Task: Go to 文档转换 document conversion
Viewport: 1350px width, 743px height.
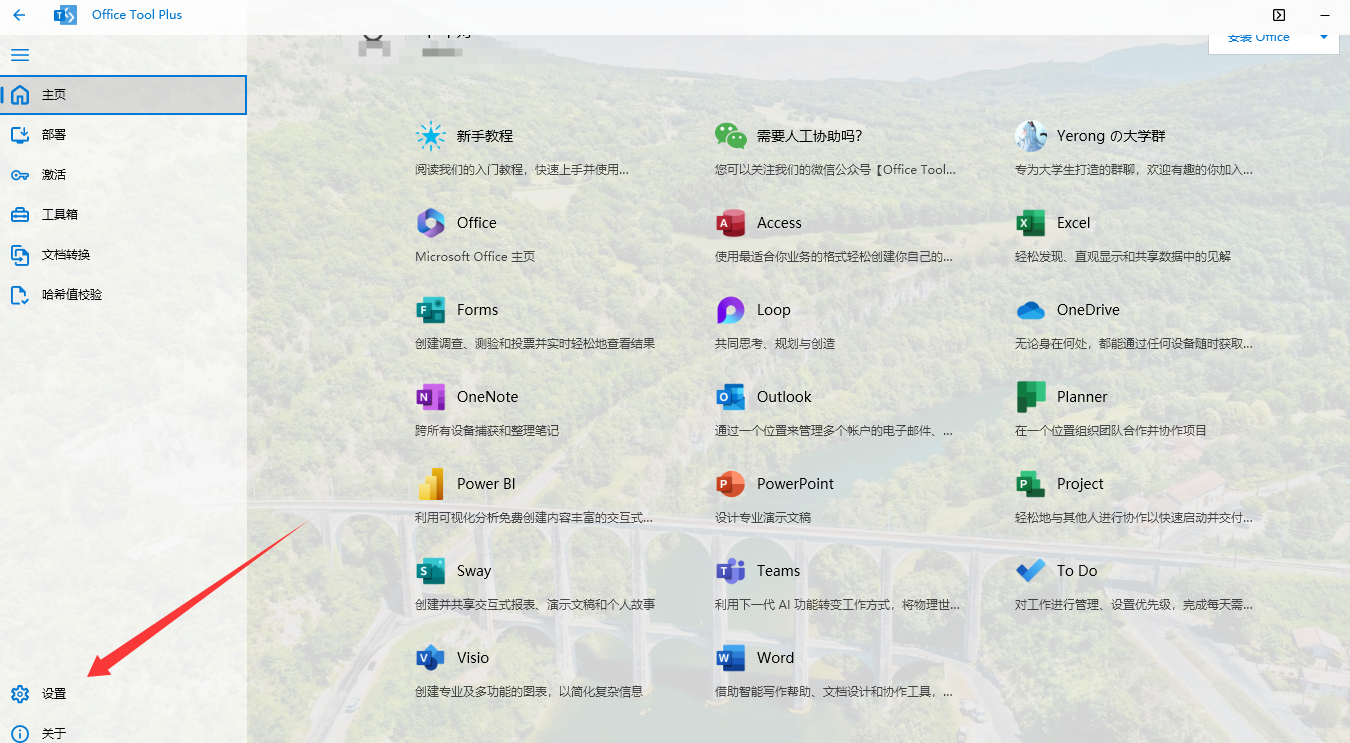Action: pos(124,255)
